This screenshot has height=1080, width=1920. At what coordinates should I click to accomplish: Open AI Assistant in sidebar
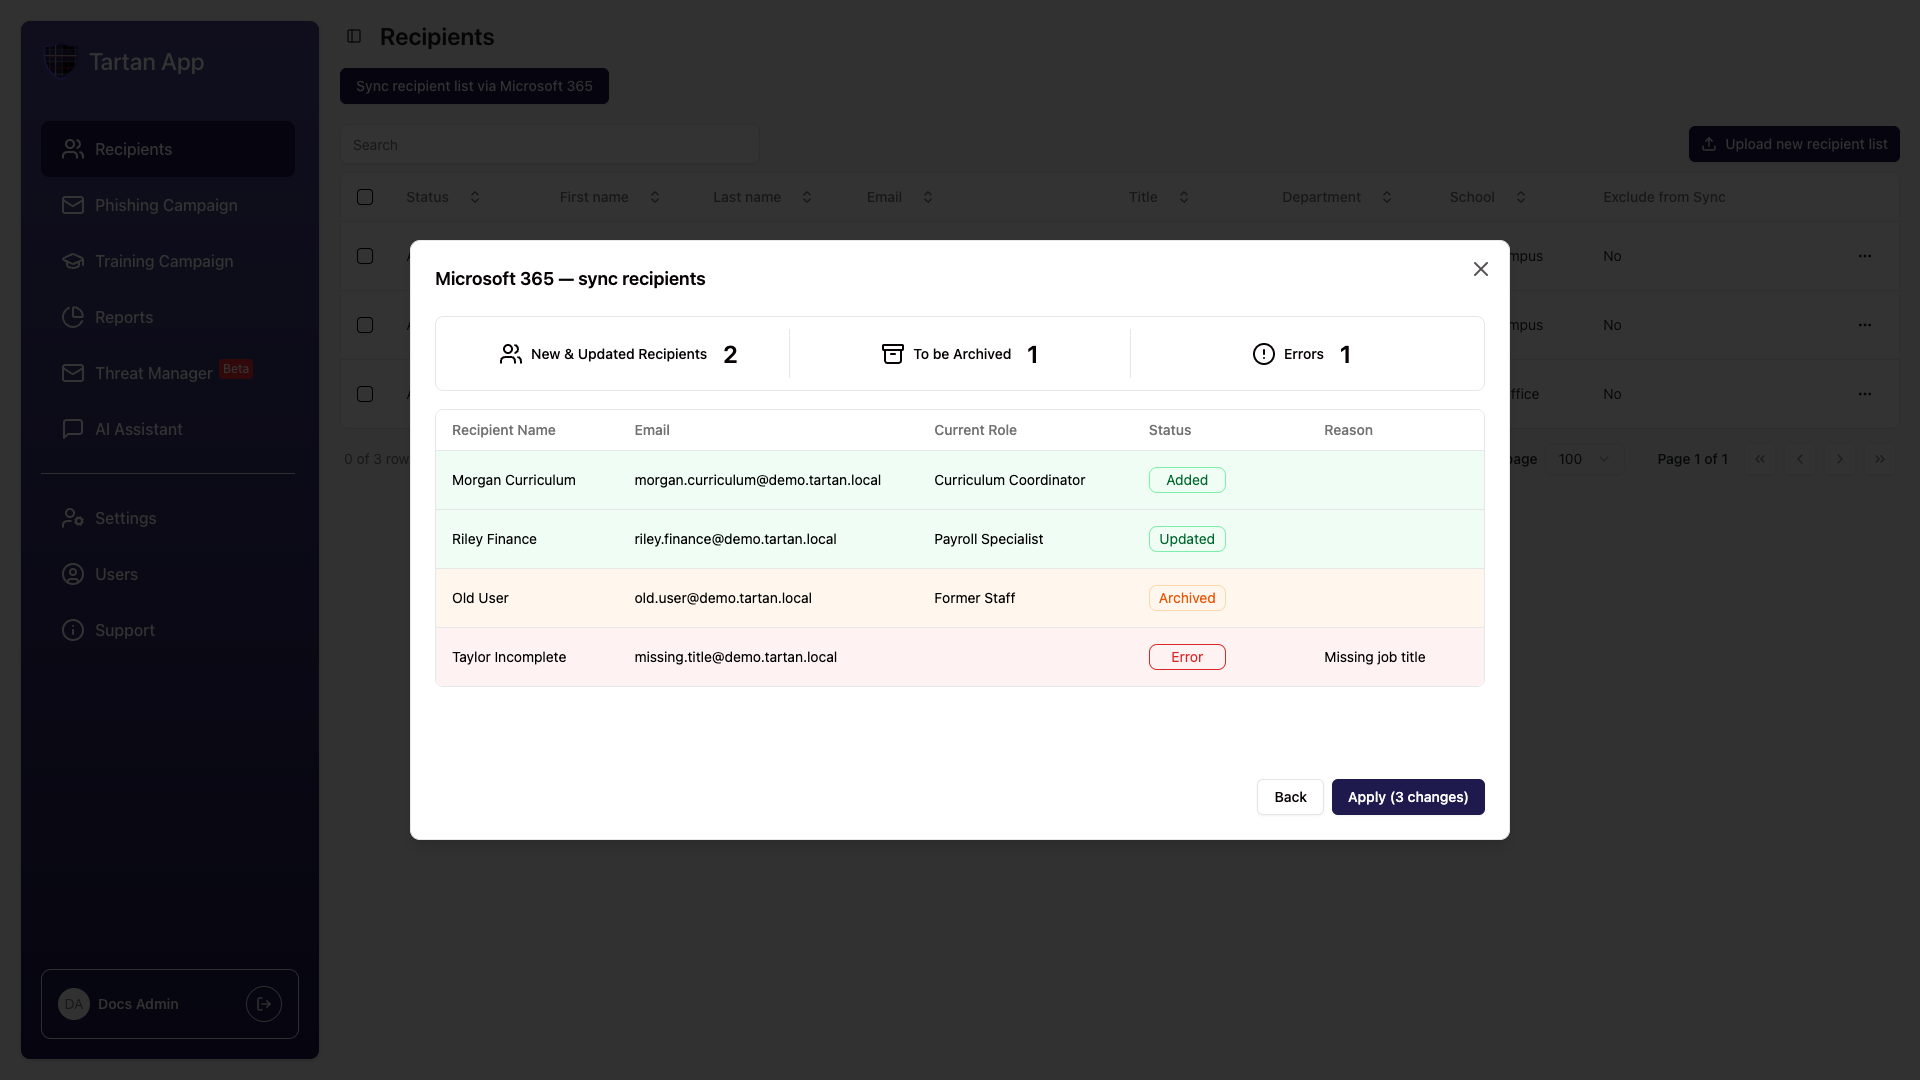coord(168,429)
